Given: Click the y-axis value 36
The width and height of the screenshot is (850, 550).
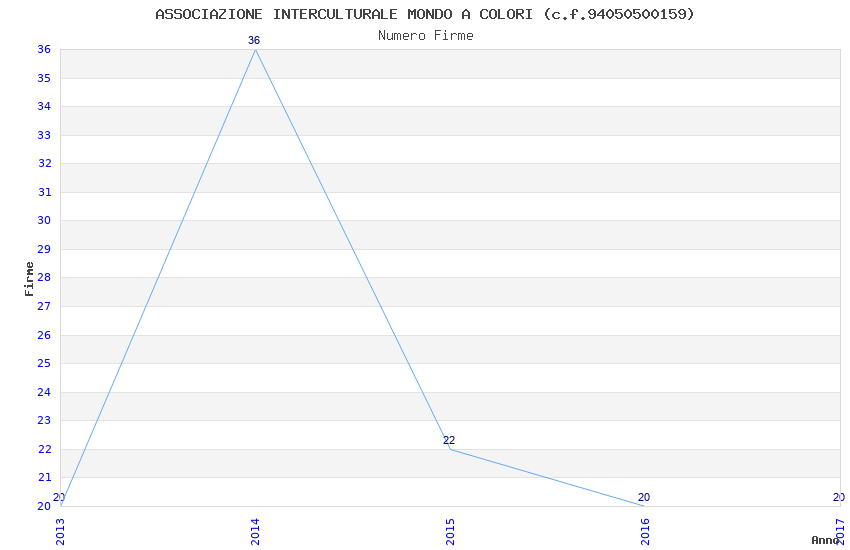Looking at the screenshot, I should coord(44,49).
